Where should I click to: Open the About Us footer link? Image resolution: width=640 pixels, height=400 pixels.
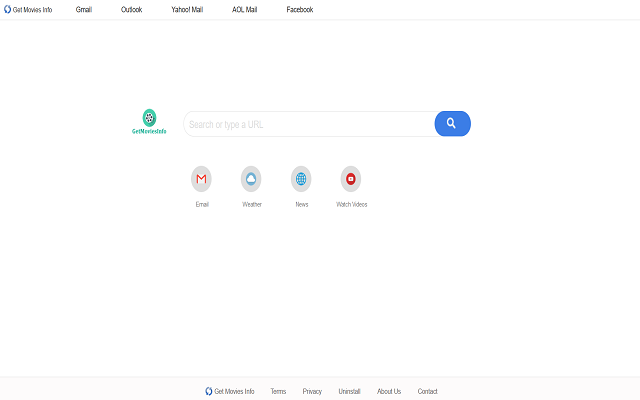pyautogui.click(x=389, y=391)
